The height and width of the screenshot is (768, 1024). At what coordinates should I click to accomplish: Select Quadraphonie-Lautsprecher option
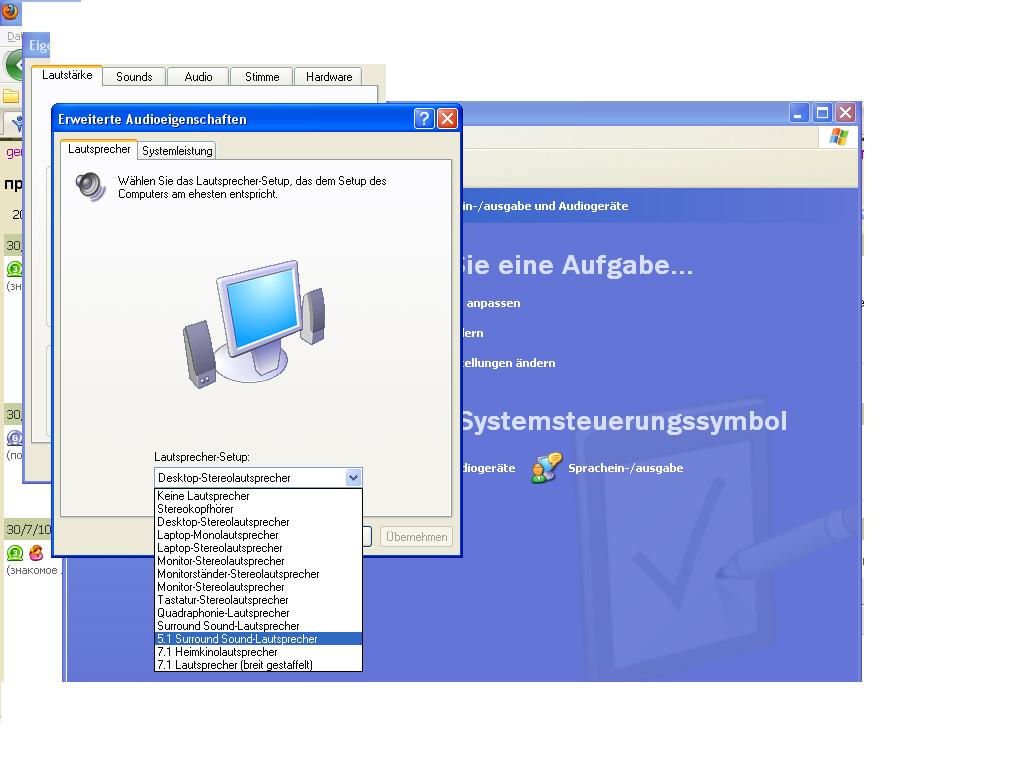click(x=258, y=613)
